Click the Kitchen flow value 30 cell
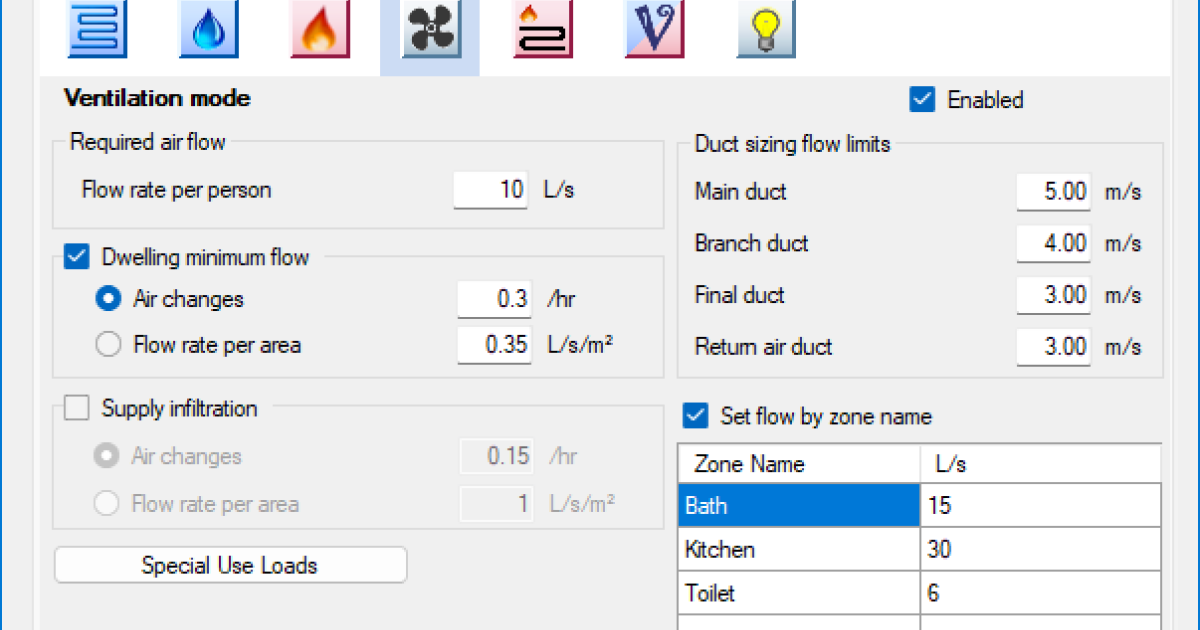 [1040, 550]
